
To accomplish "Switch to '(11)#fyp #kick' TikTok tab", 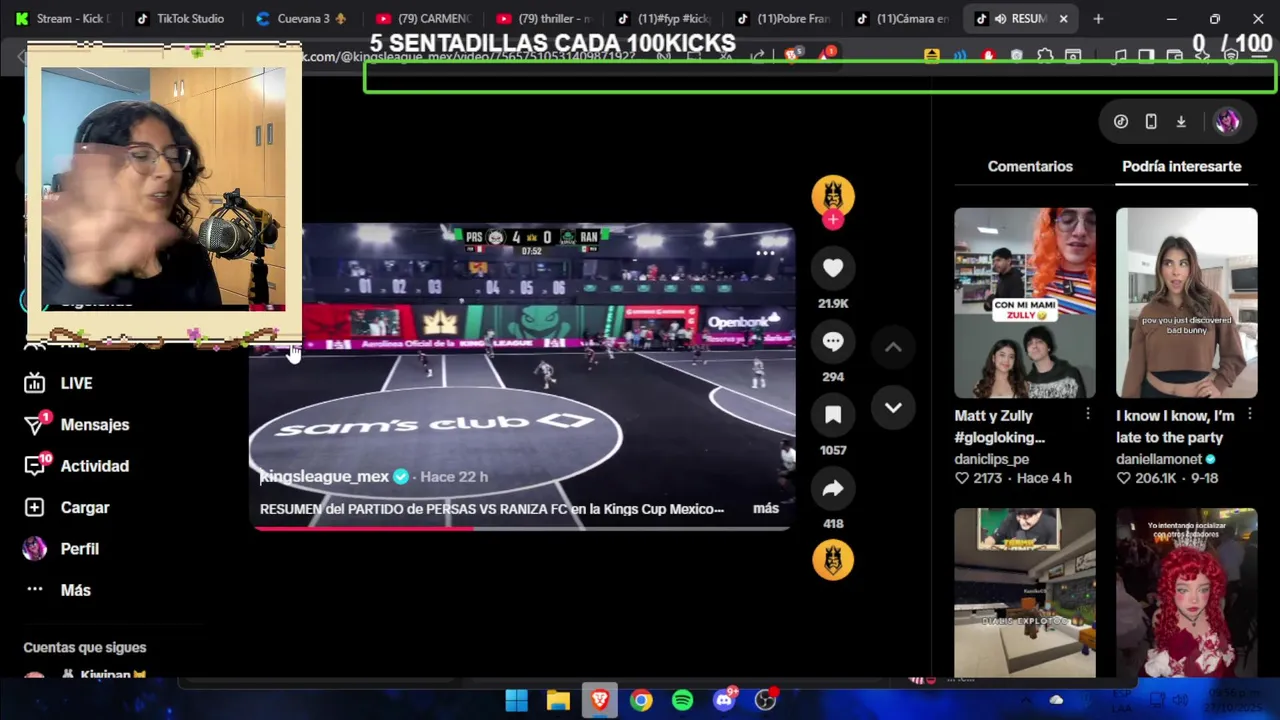I will coord(662,18).
